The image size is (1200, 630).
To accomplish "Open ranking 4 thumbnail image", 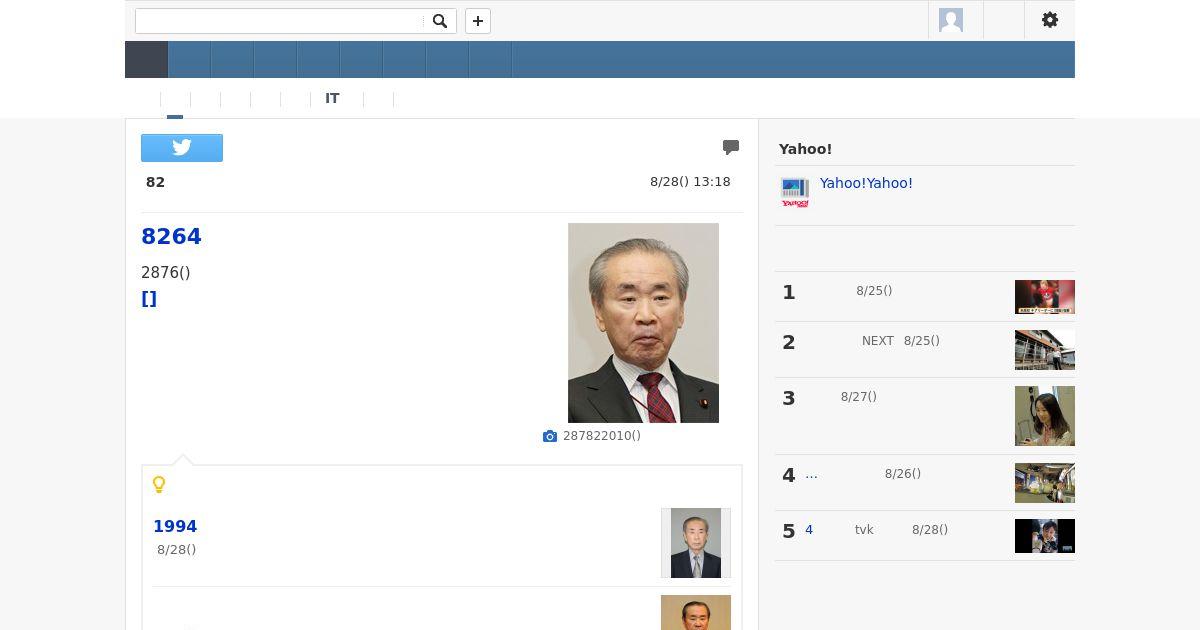I will click(1045, 483).
